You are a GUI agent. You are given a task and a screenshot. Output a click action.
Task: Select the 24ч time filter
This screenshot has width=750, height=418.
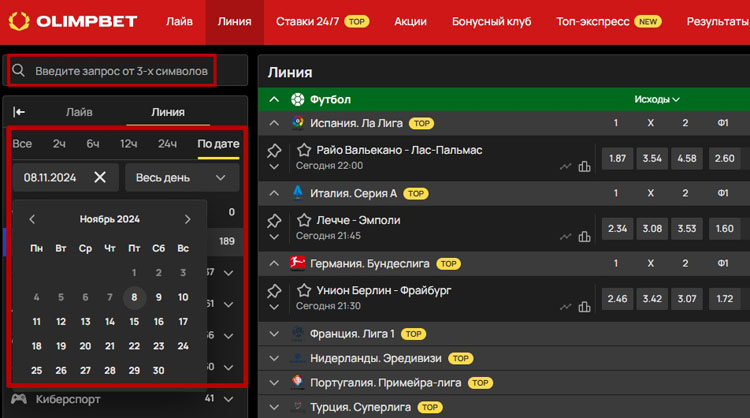(167, 143)
